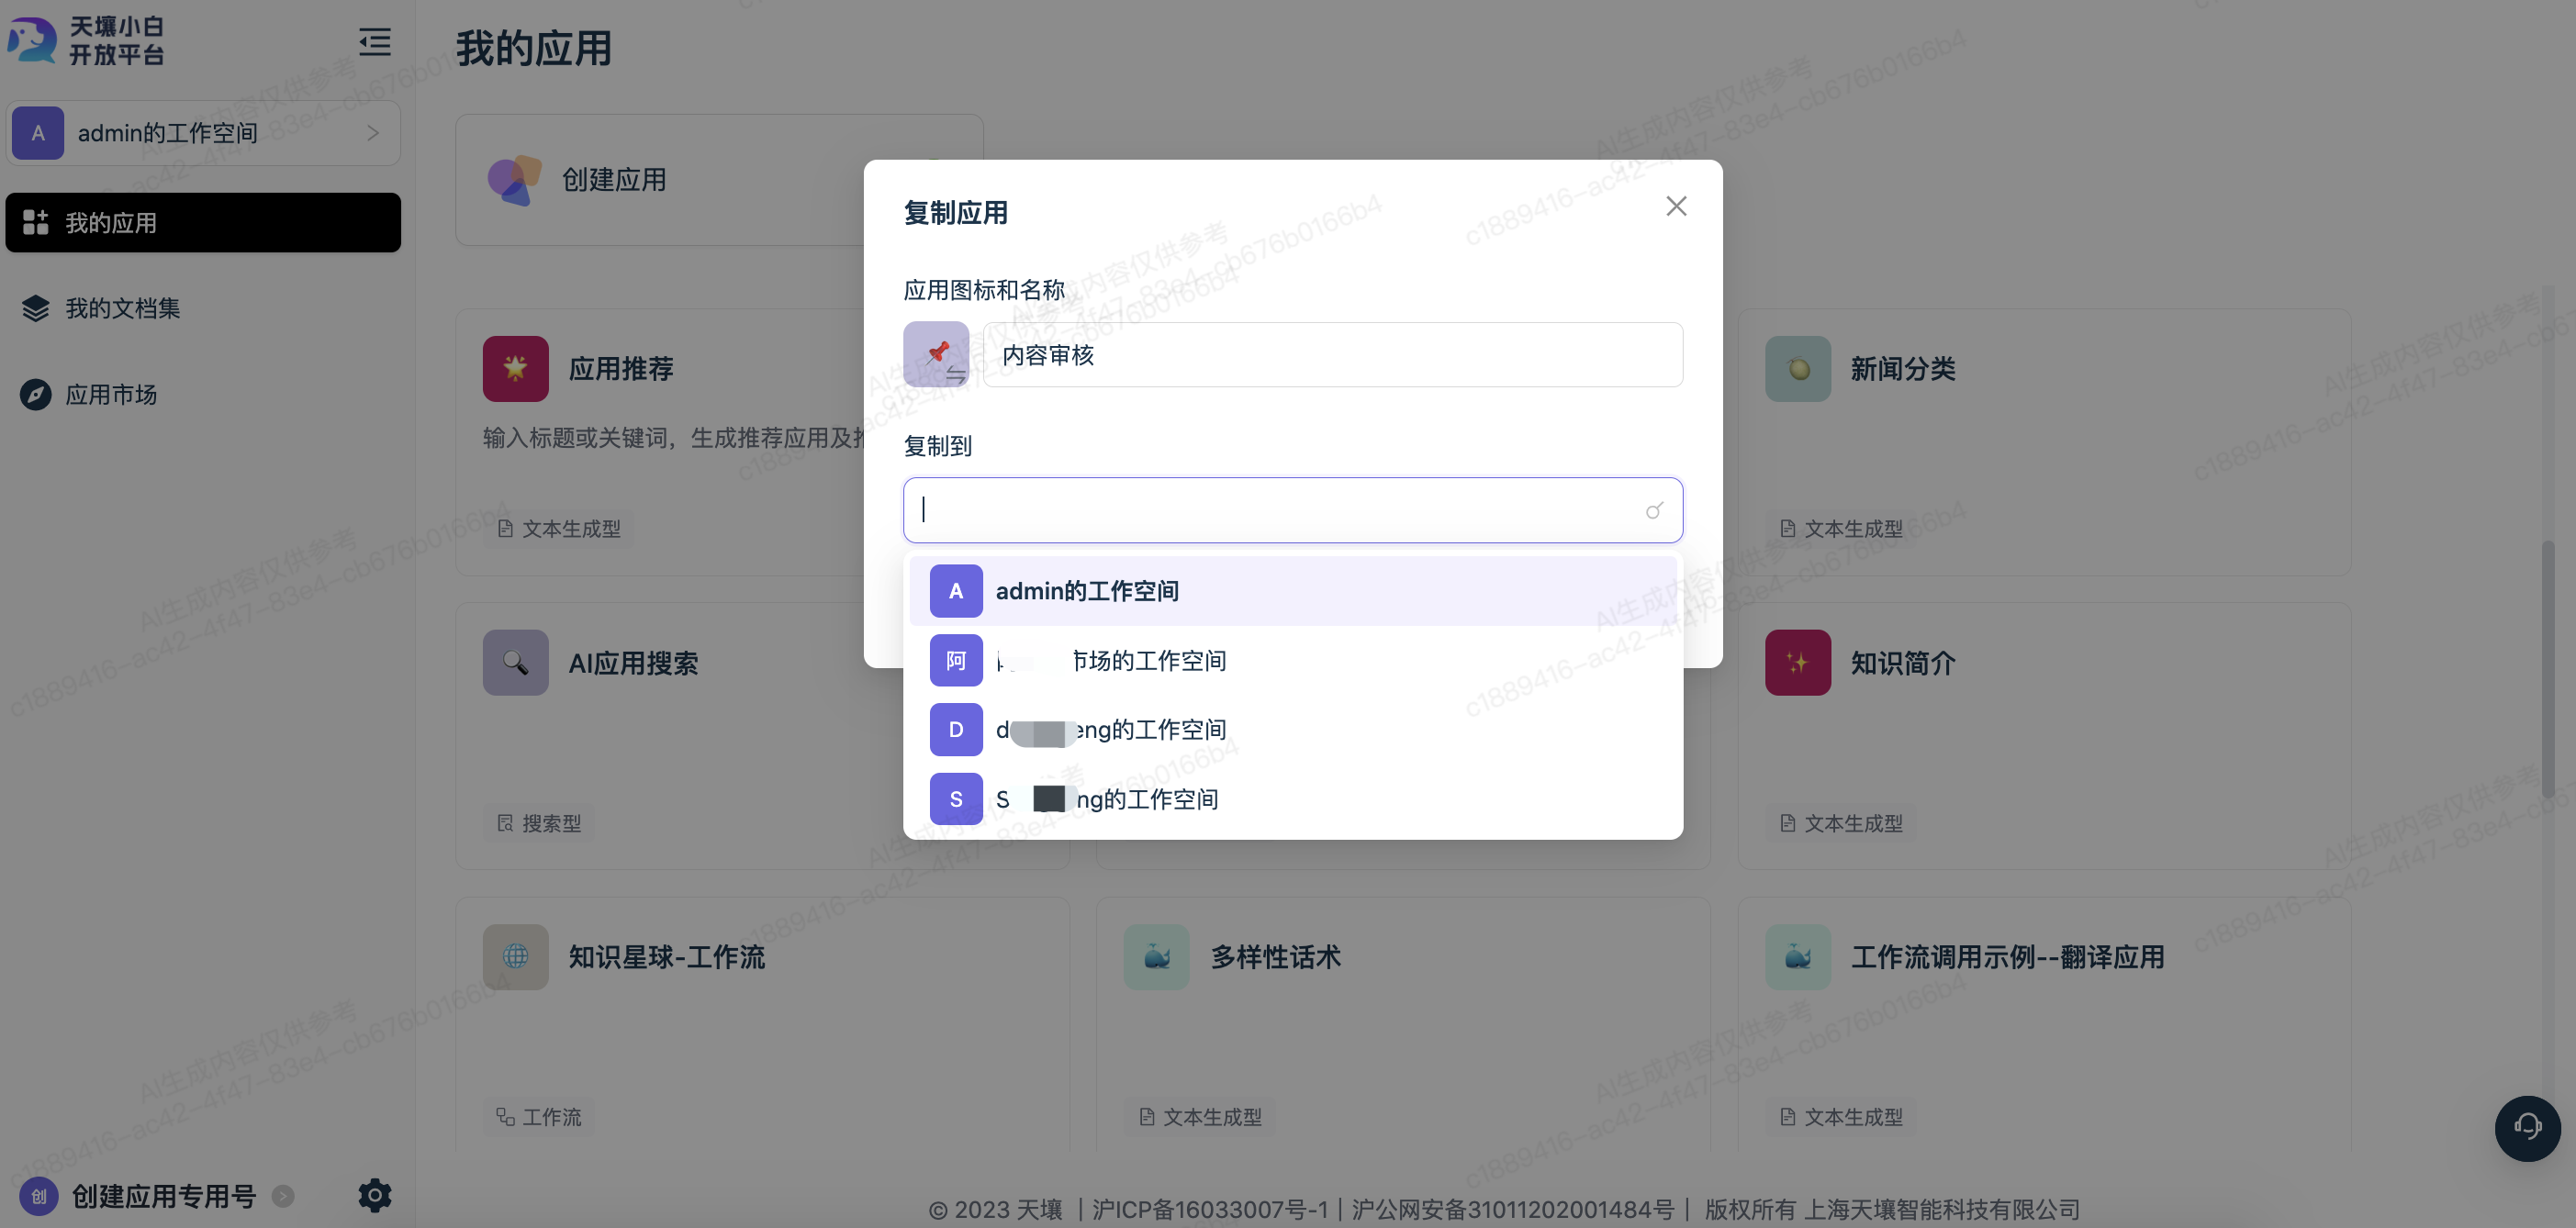The width and height of the screenshot is (2576, 1228).
Task: Click the 创建应用专用号 account avatar
Action: click(x=39, y=1195)
